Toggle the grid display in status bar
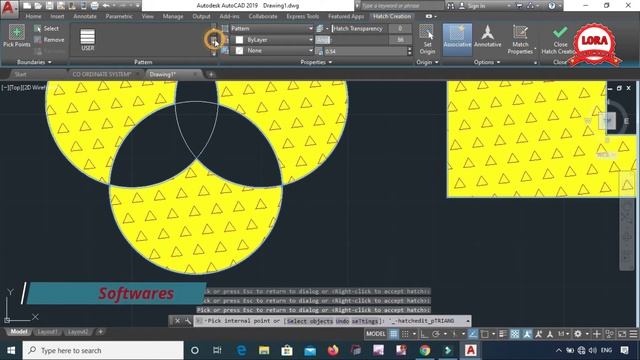This screenshot has height=360, width=640. coord(393,334)
